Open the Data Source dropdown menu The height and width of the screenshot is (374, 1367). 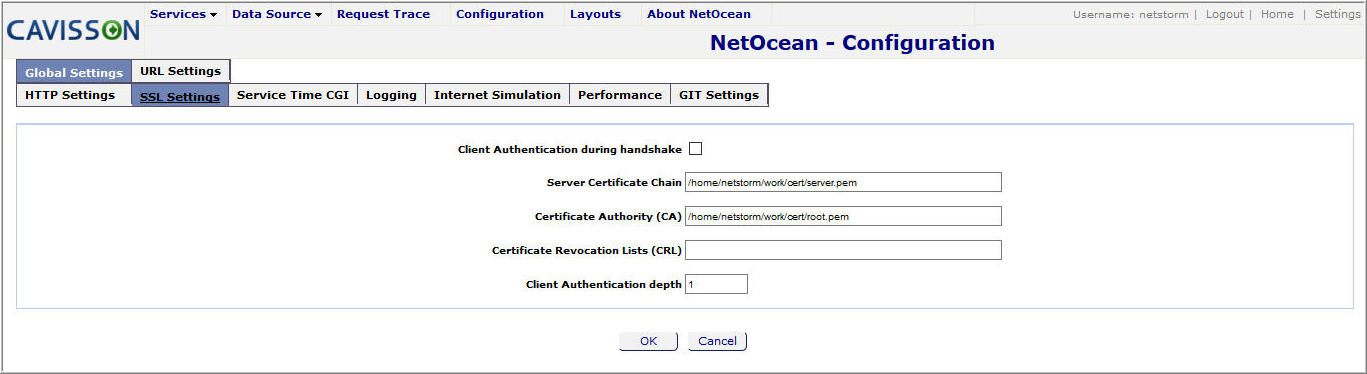click(276, 14)
